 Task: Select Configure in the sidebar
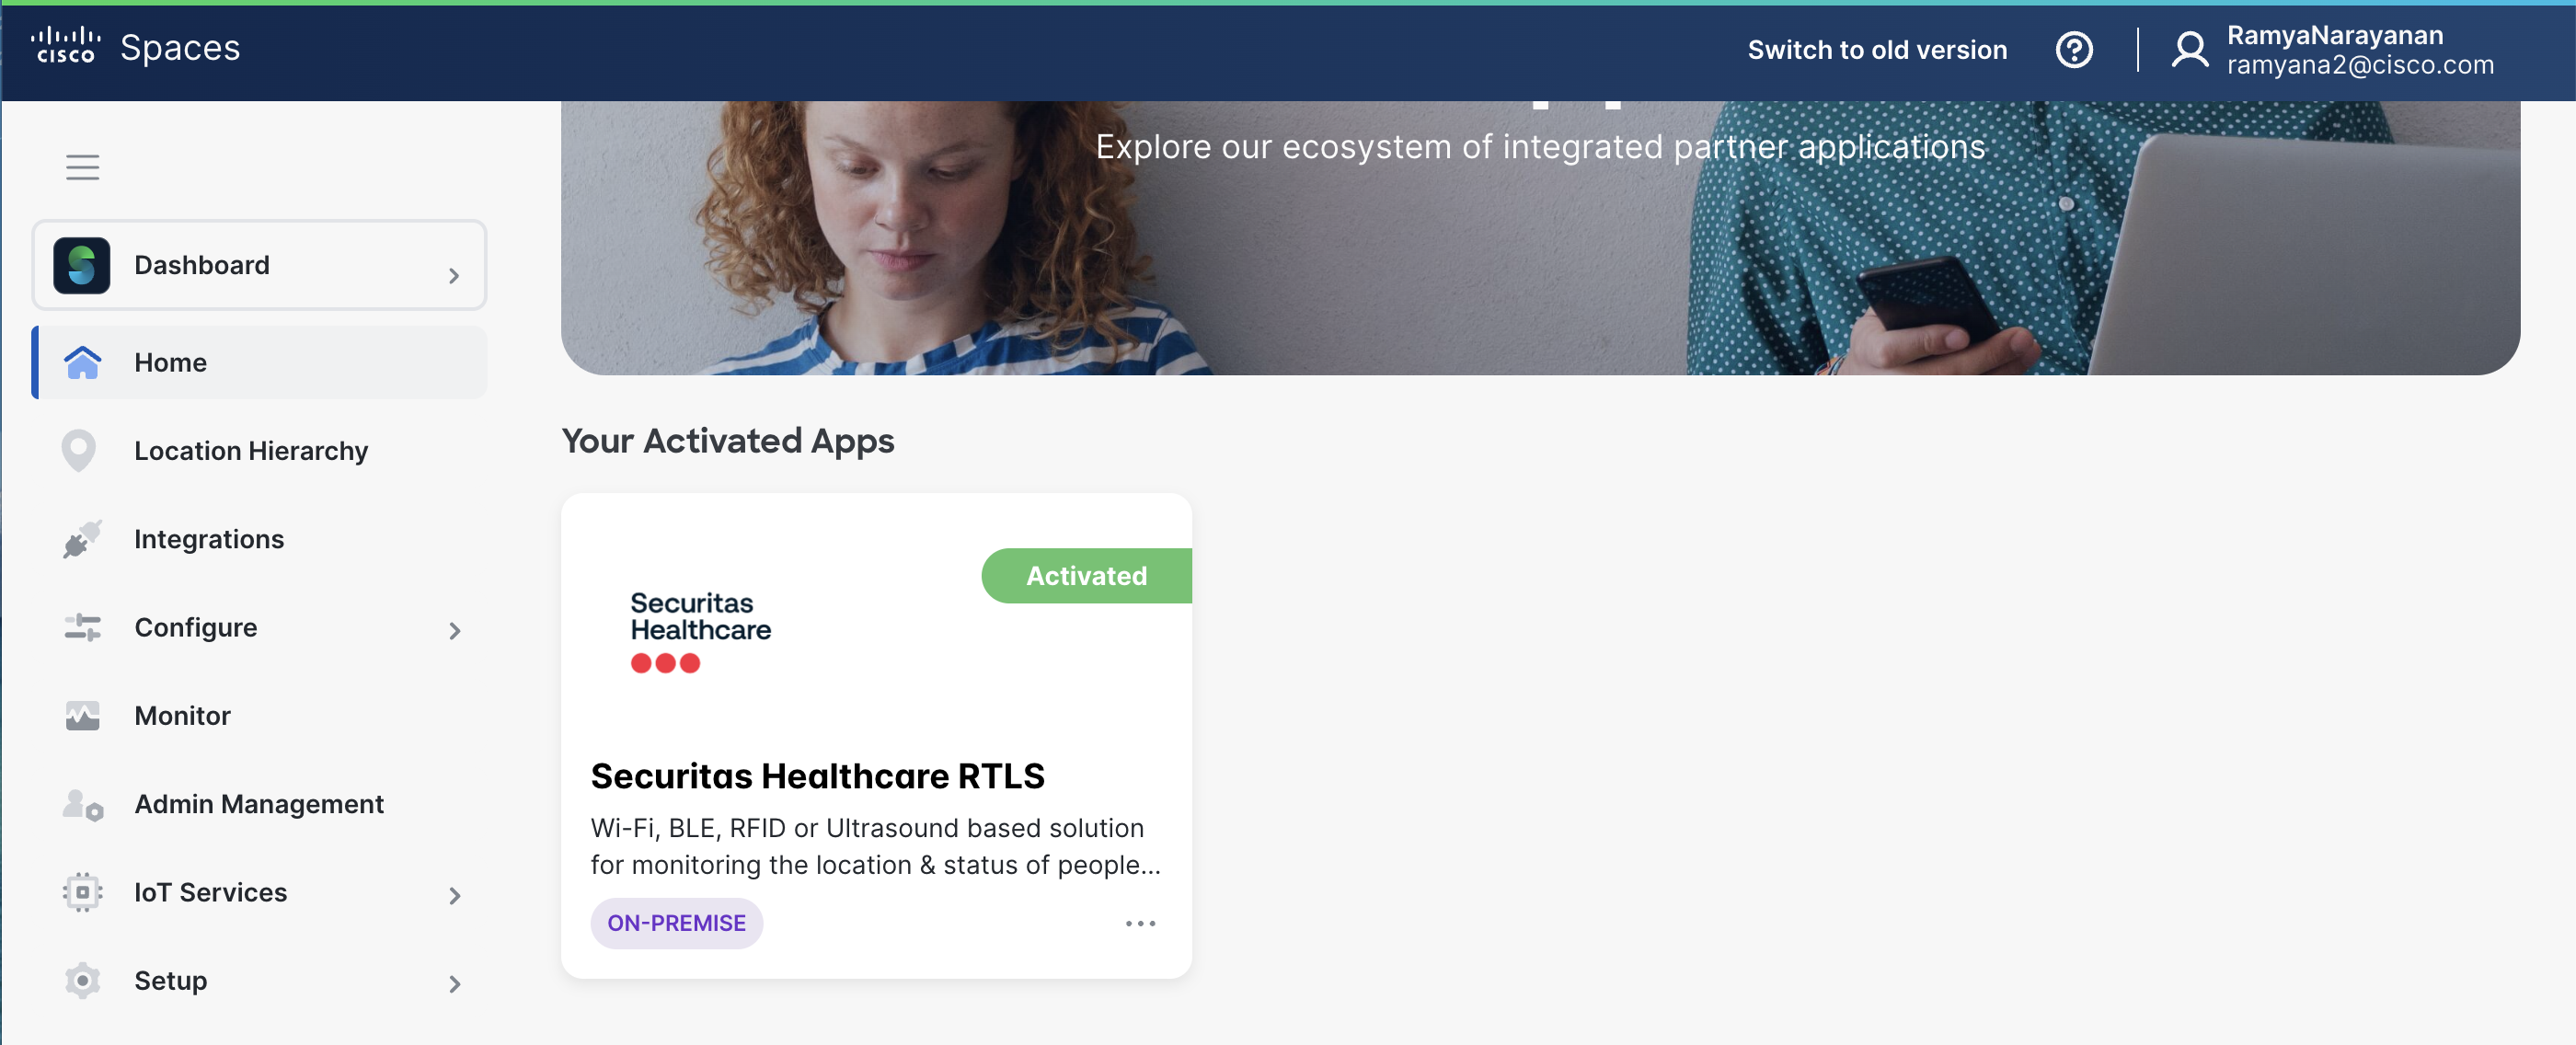[x=196, y=628]
